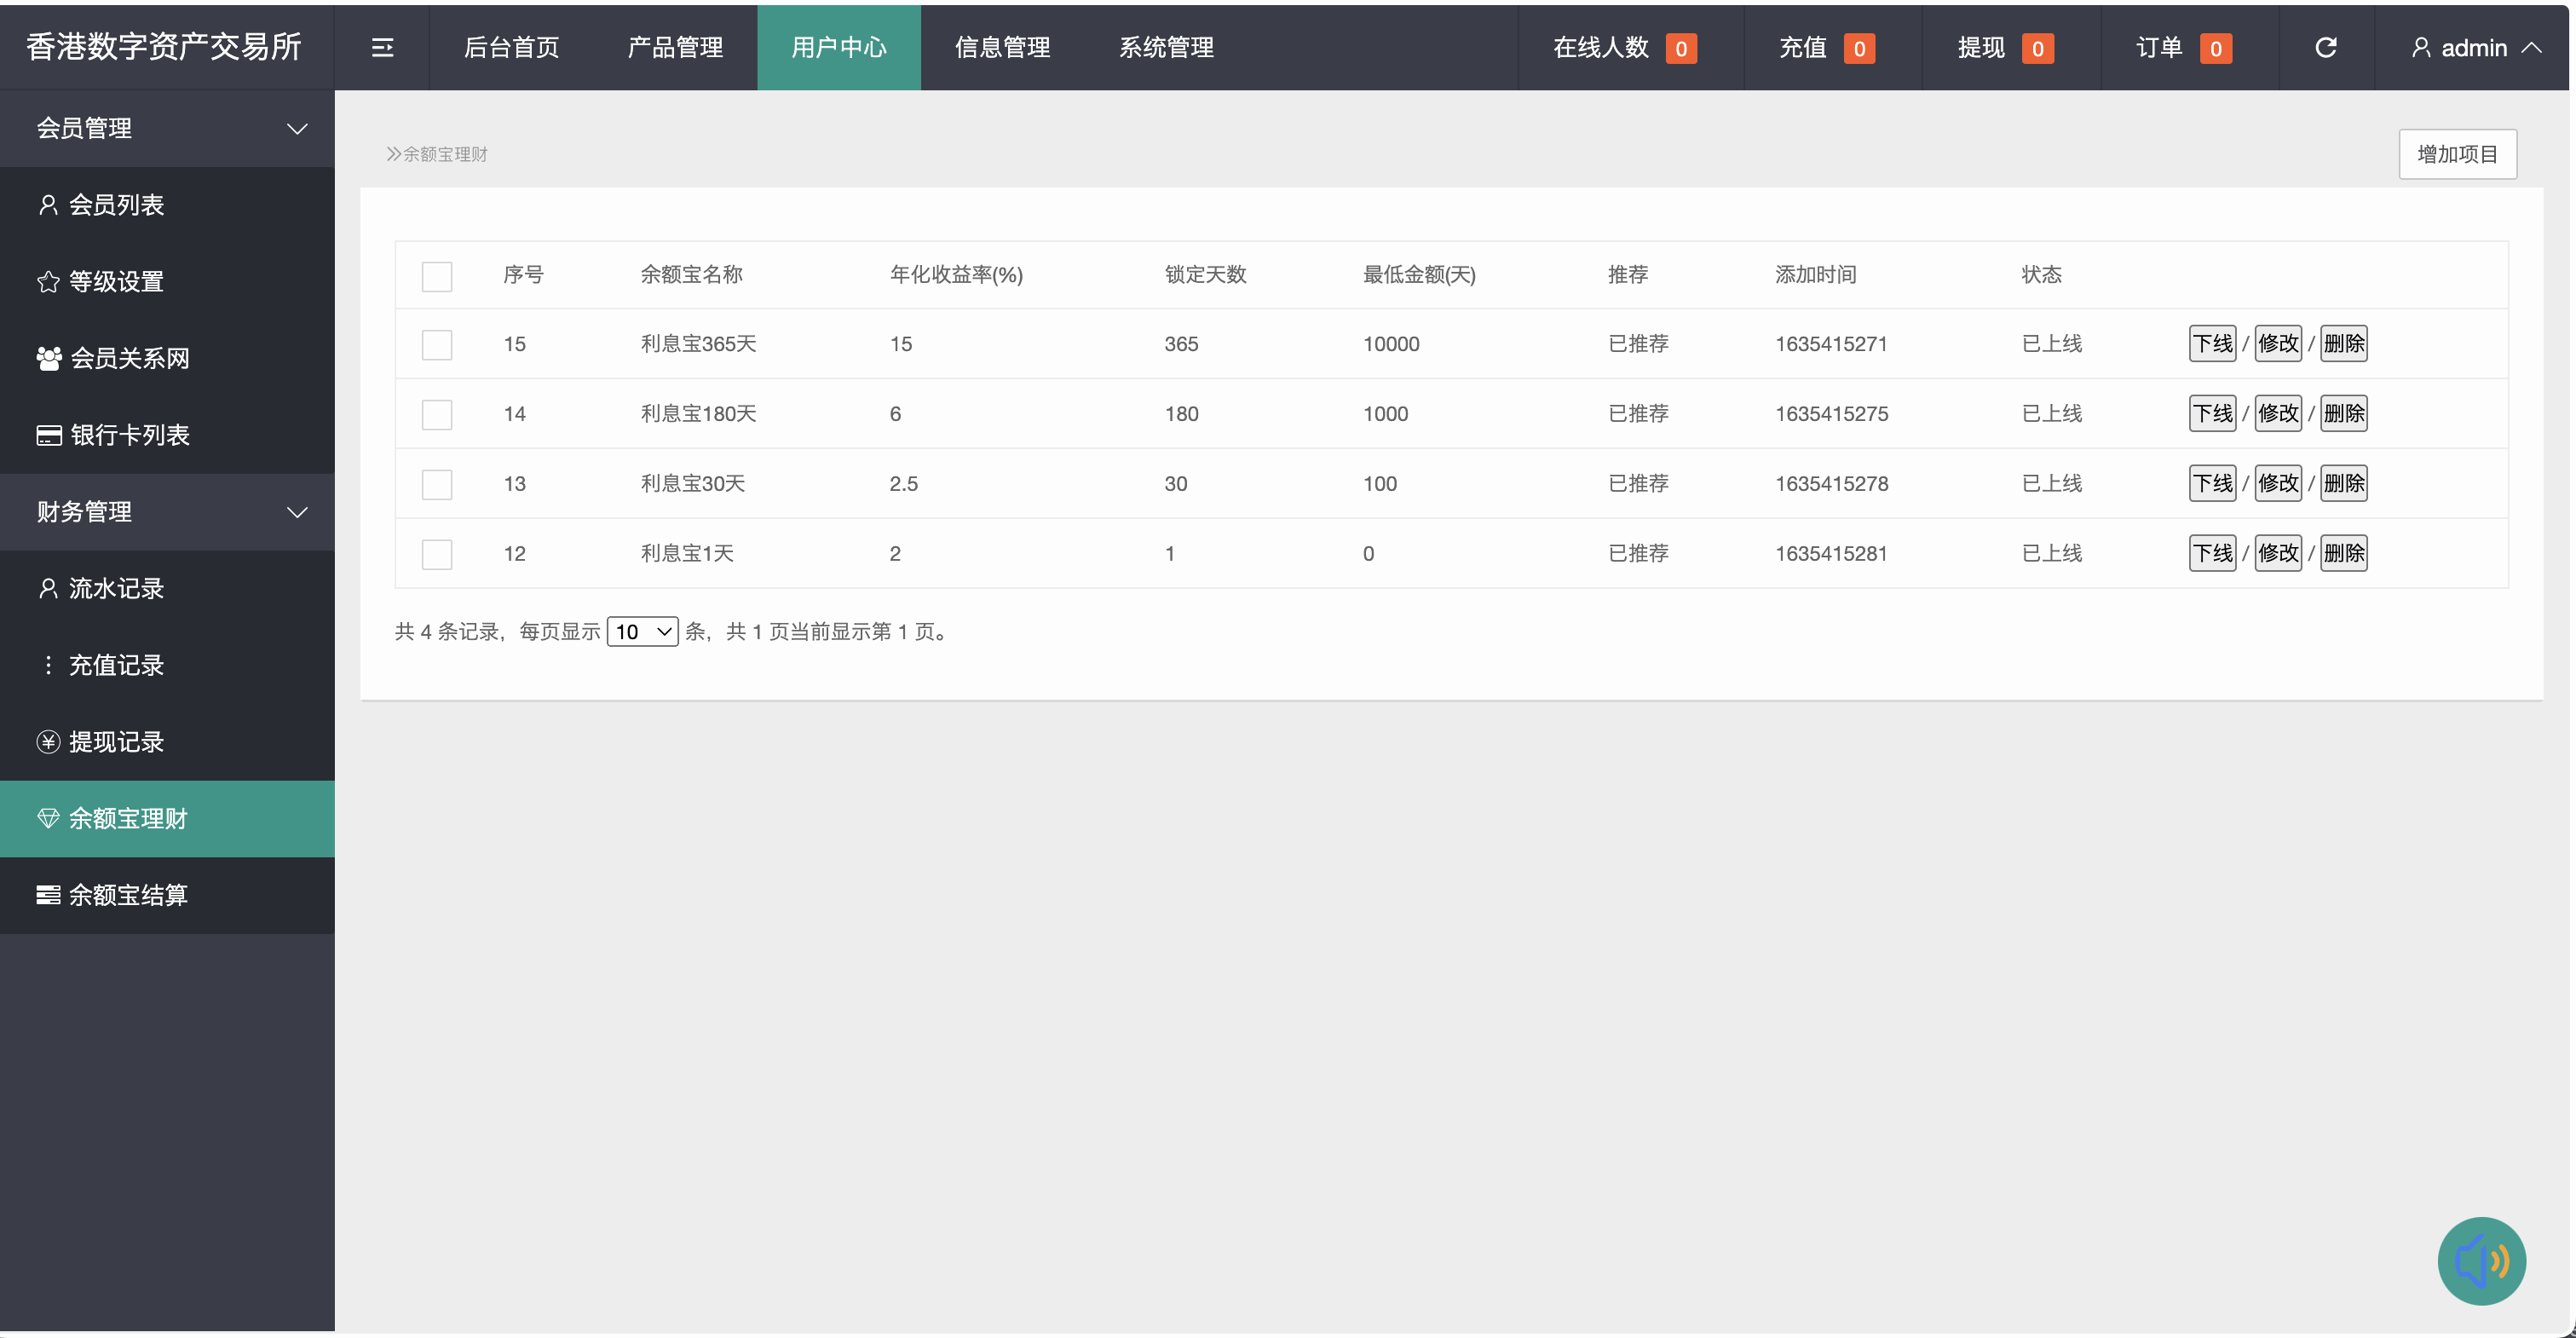2576x1338 pixels.
Task: Click the 充值记录 icon
Action: coord(47,665)
